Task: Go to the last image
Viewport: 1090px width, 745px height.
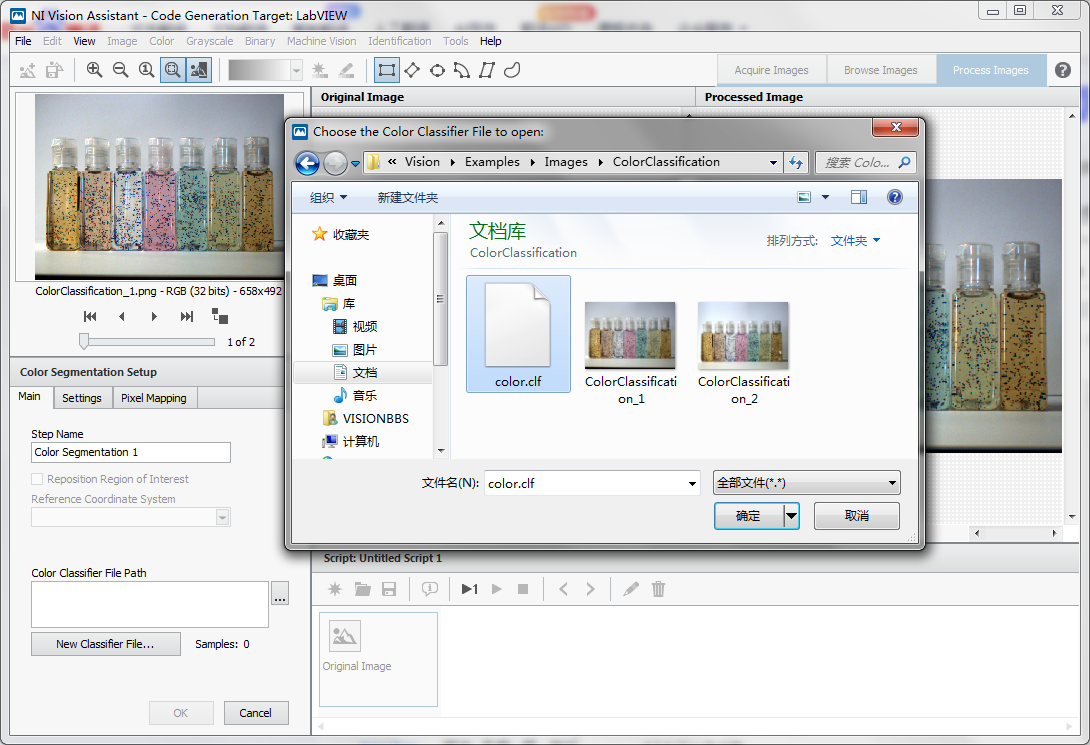Action: [x=187, y=316]
